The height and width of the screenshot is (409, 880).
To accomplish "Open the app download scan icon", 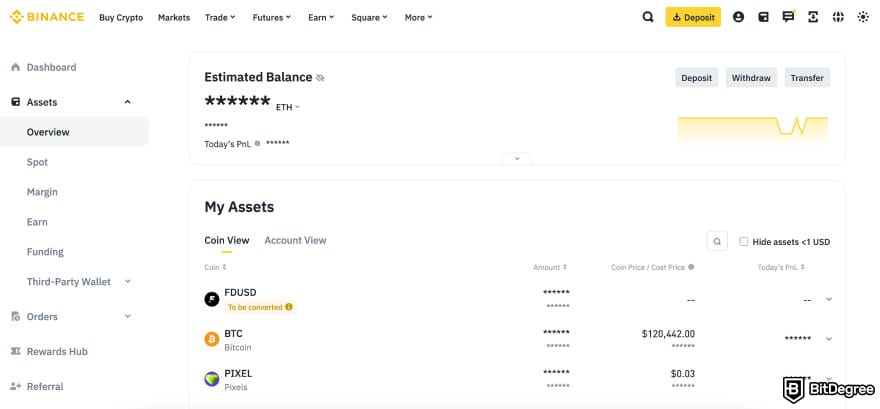I will coord(813,17).
